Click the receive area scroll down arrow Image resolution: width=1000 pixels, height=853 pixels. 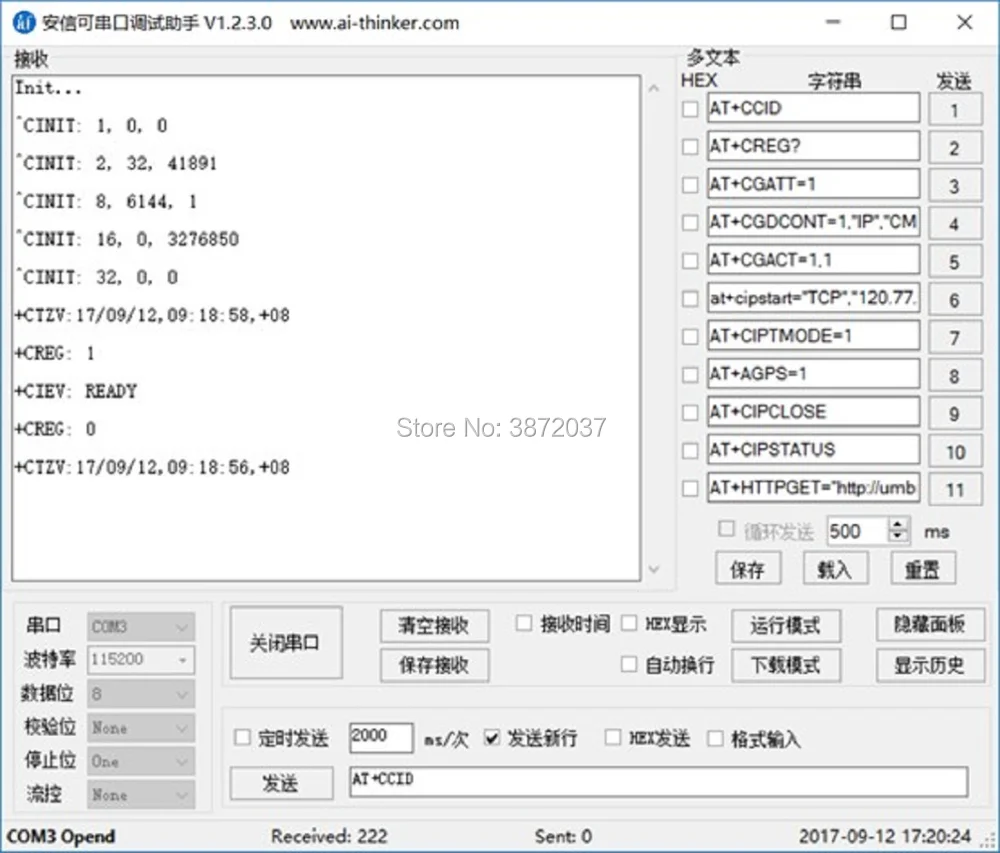654,569
